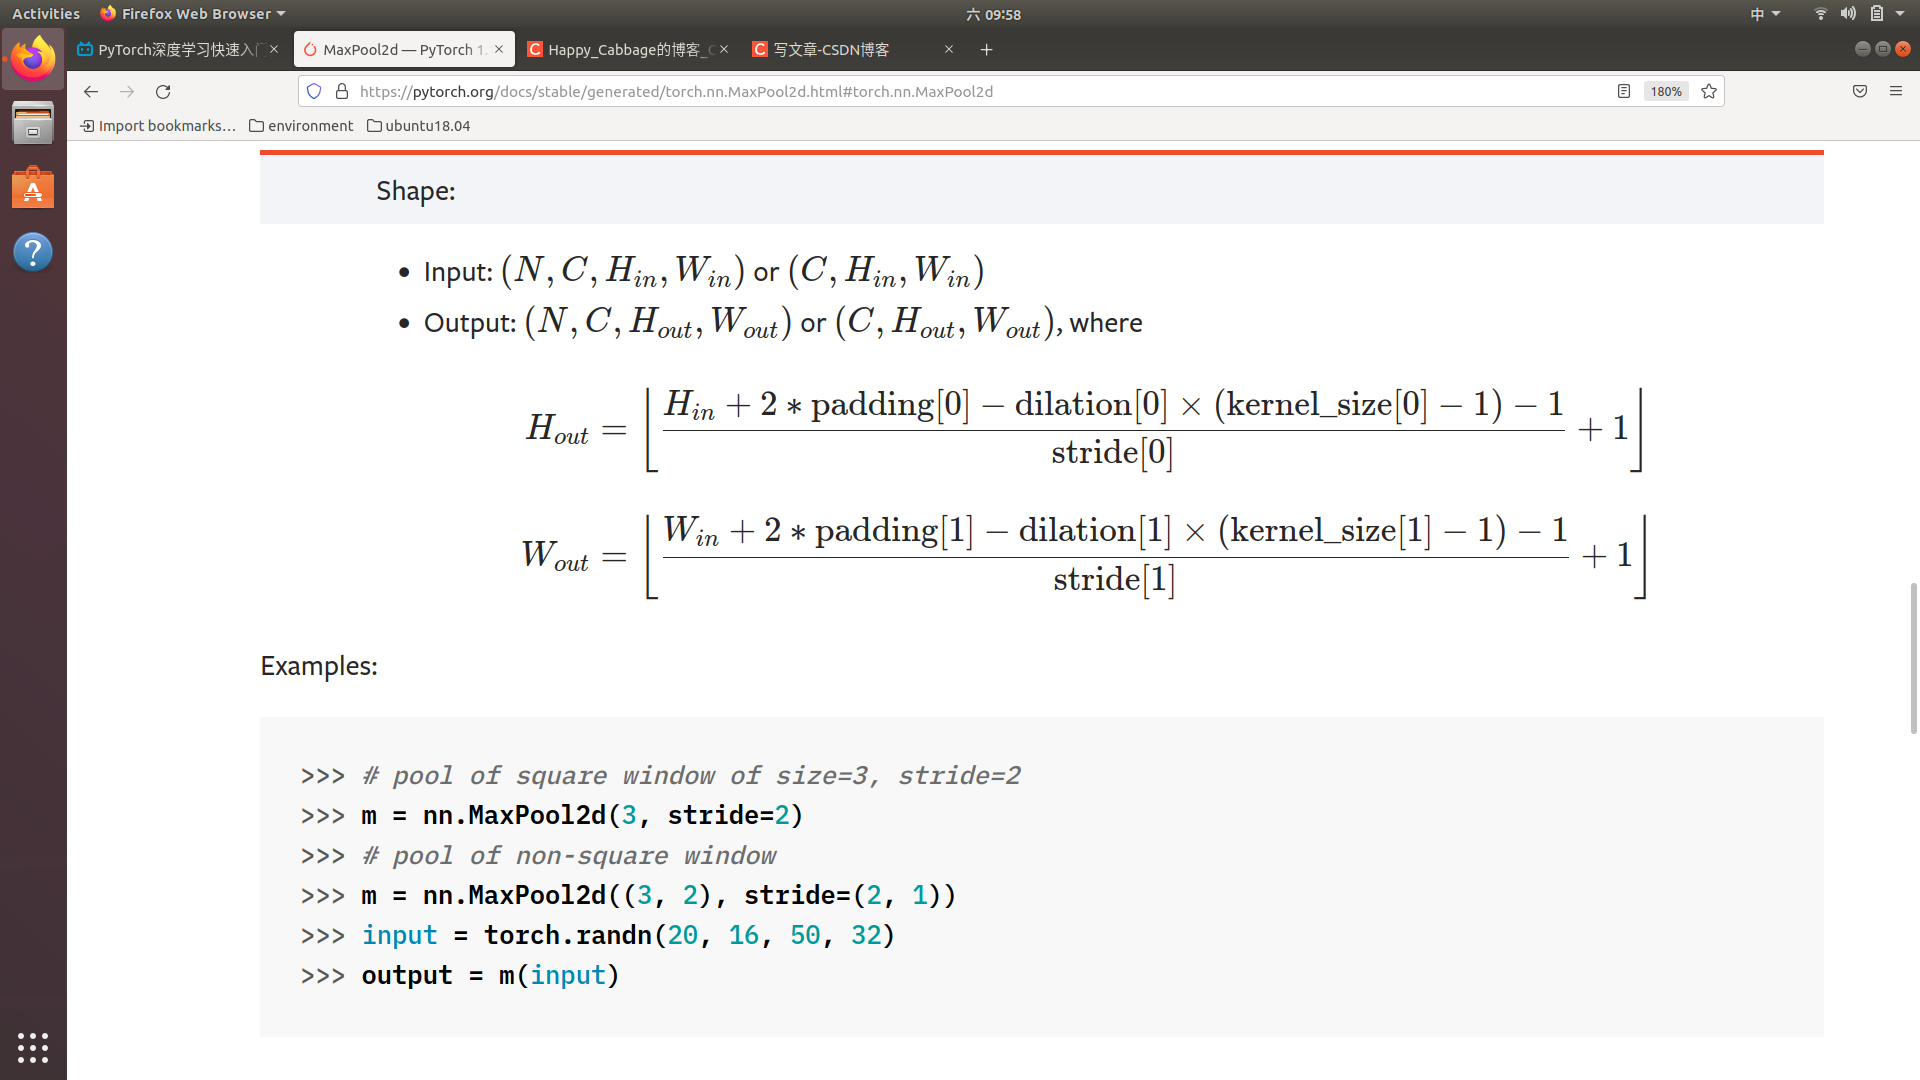This screenshot has width=1920, height=1080.
Task: Click Import bookmarks link
Action: 158,125
